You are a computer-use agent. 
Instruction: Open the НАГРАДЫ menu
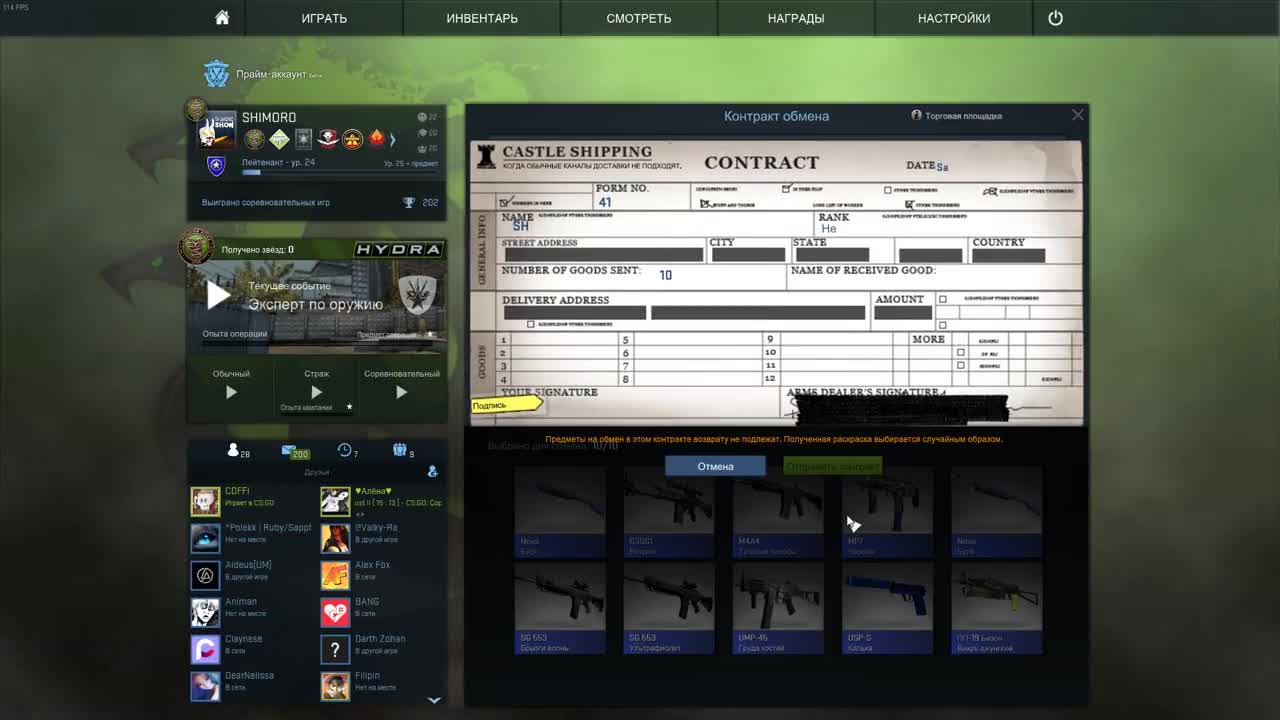pyautogui.click(x=796, y=18)
